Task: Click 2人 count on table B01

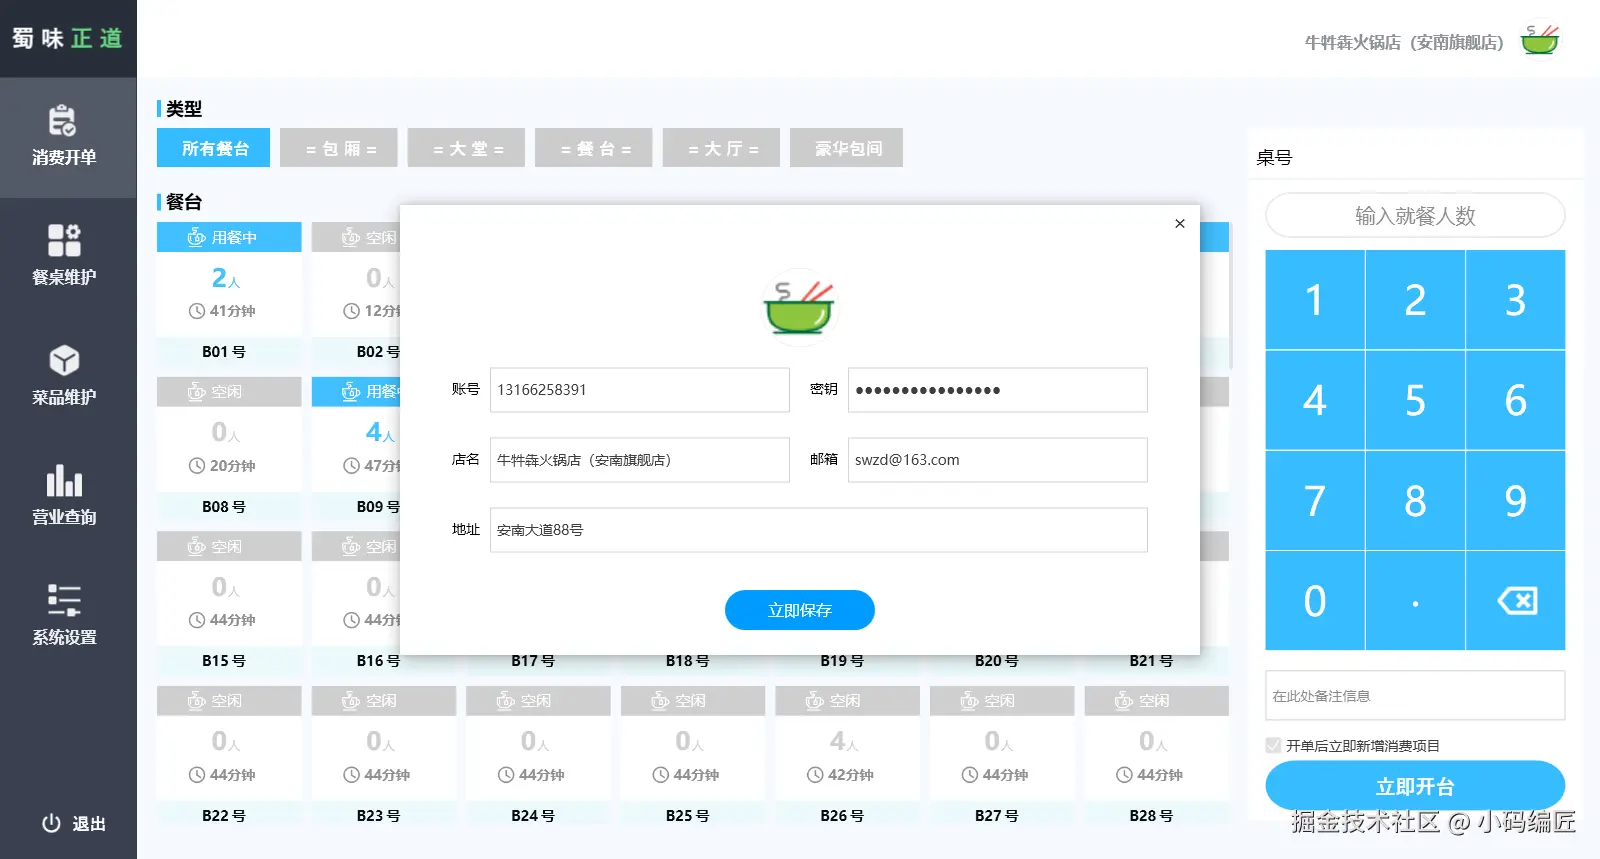Action: [x=226, y=278]
